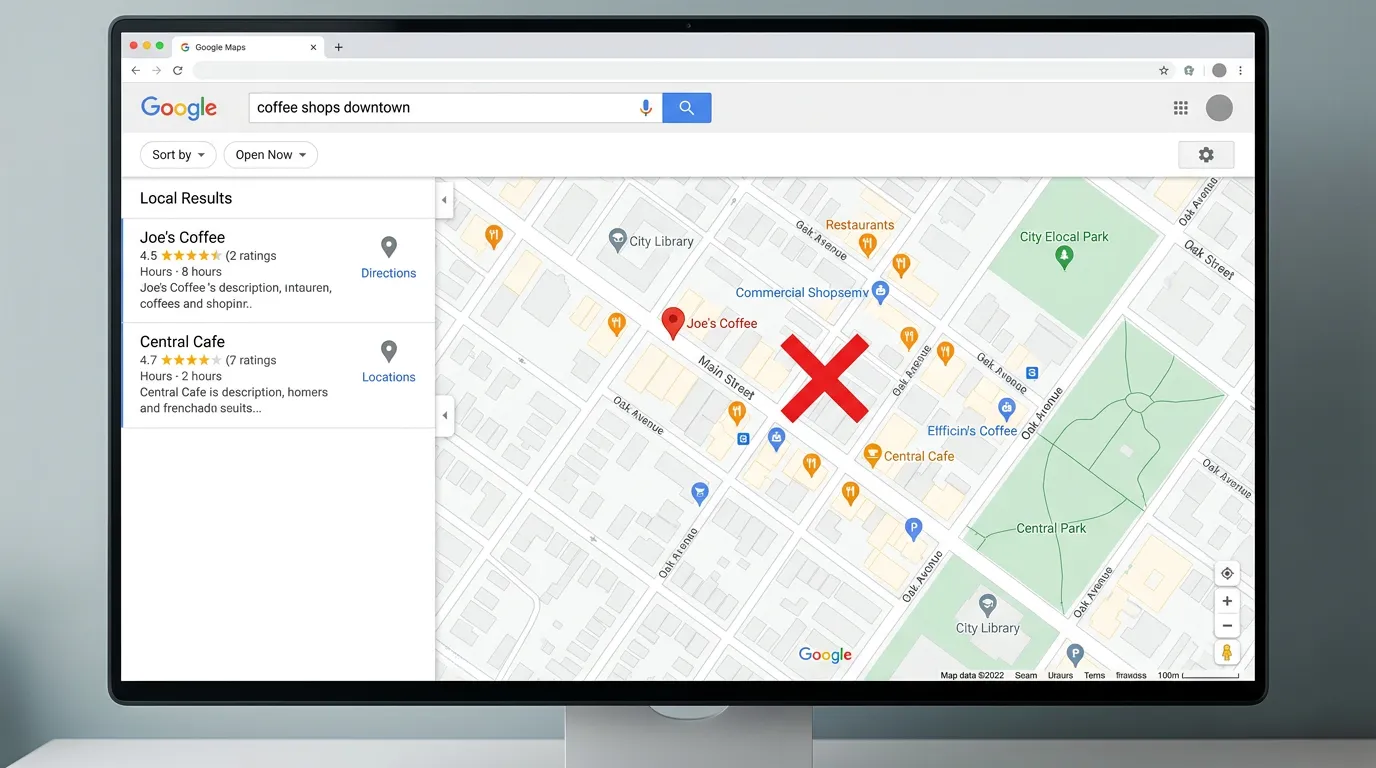Open the Google account avatar
This screenshot has height=768, width=1376.
(x=1219, y=108)
